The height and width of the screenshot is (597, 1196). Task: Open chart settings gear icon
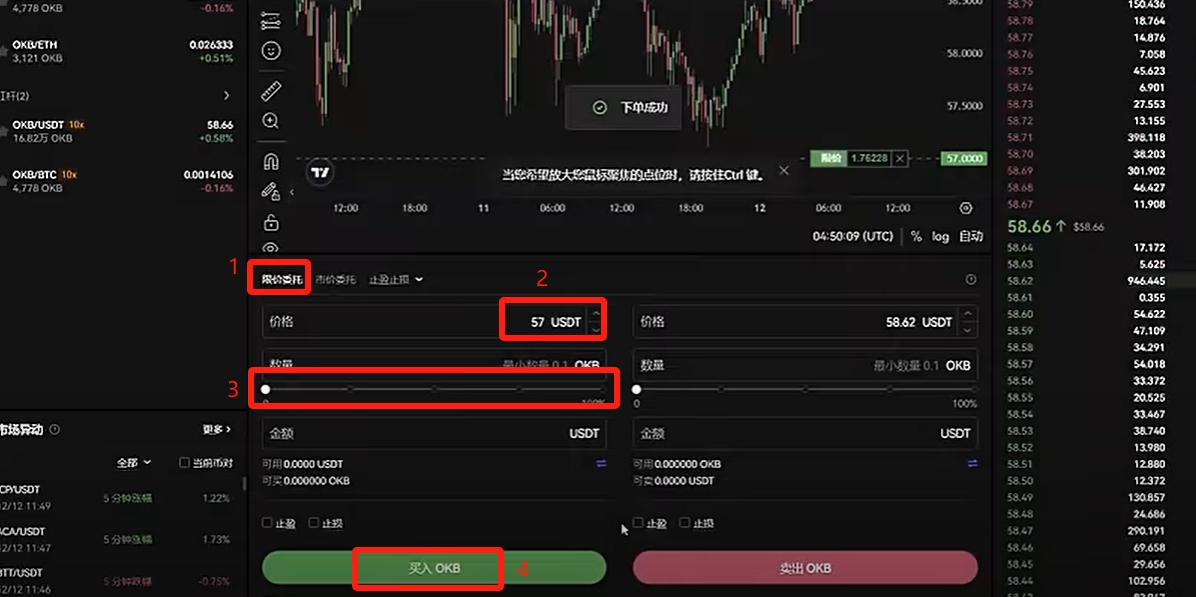coord(965,208)
